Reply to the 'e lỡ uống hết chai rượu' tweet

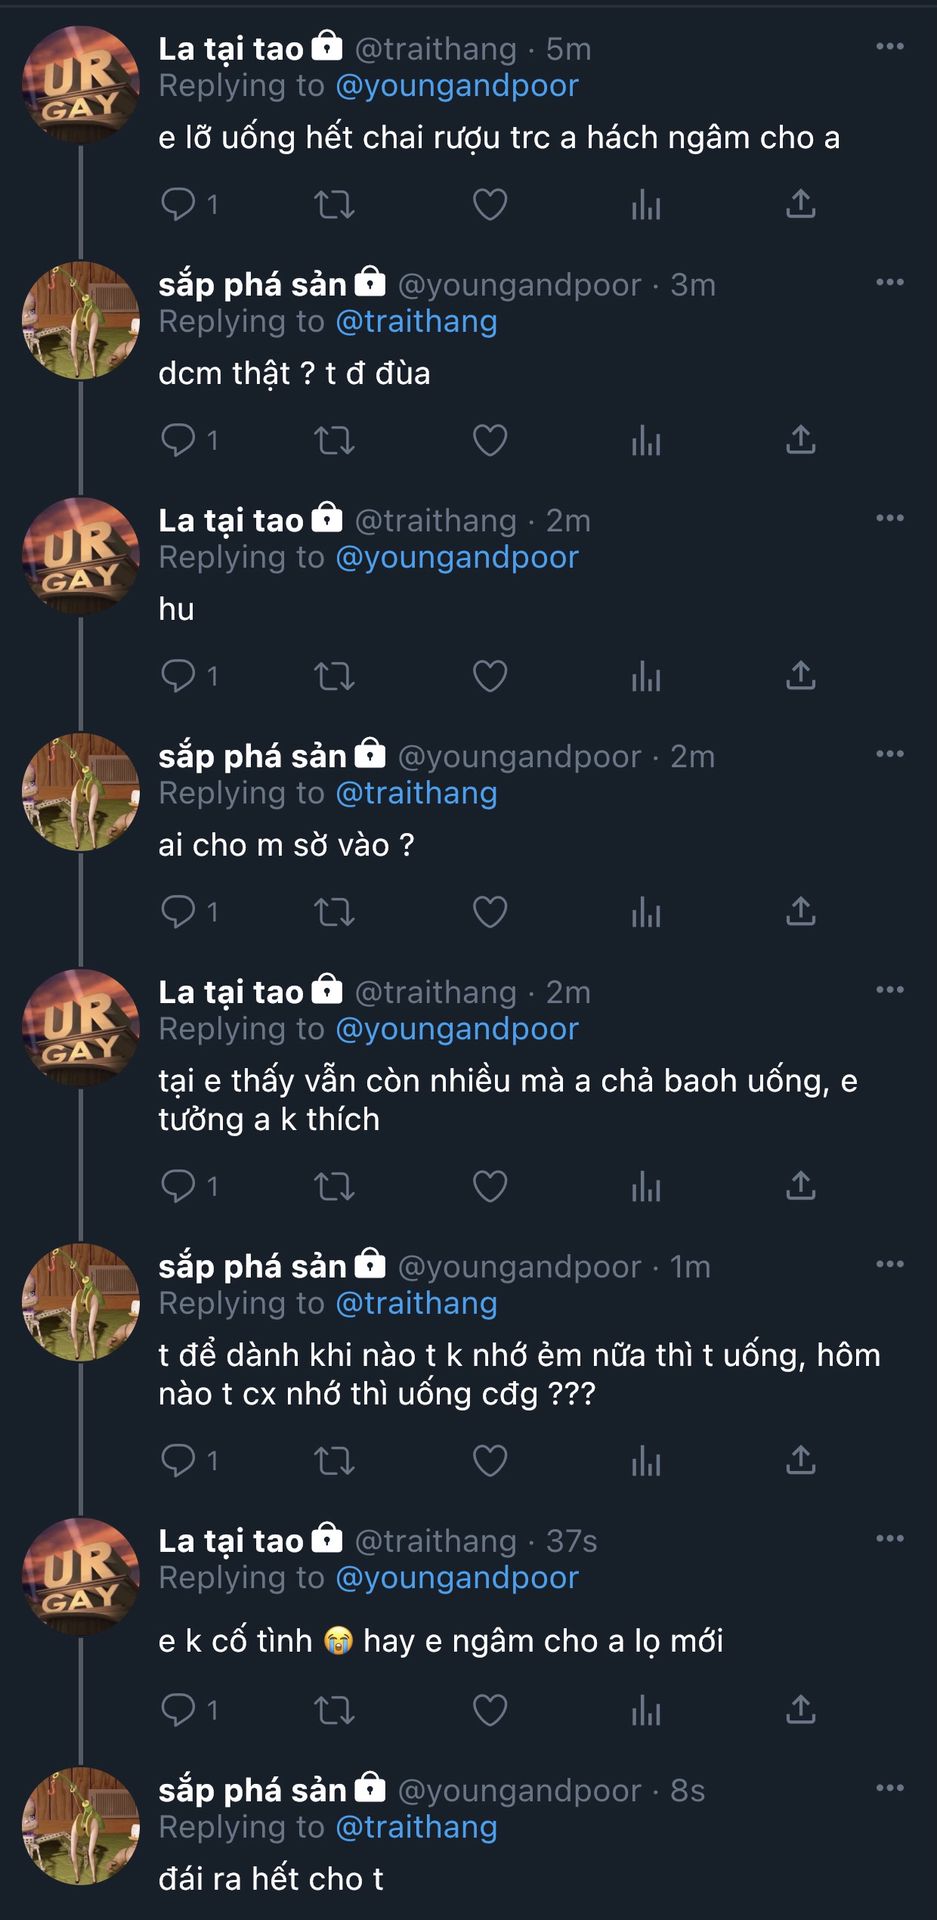pos(179,204)
